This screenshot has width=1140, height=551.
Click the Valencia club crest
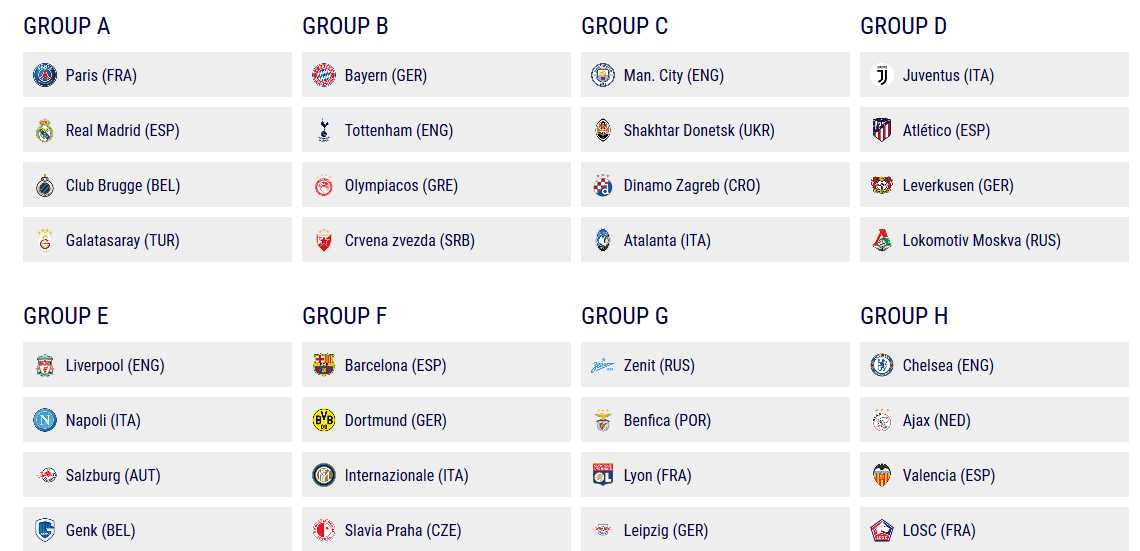pos(881,475)
